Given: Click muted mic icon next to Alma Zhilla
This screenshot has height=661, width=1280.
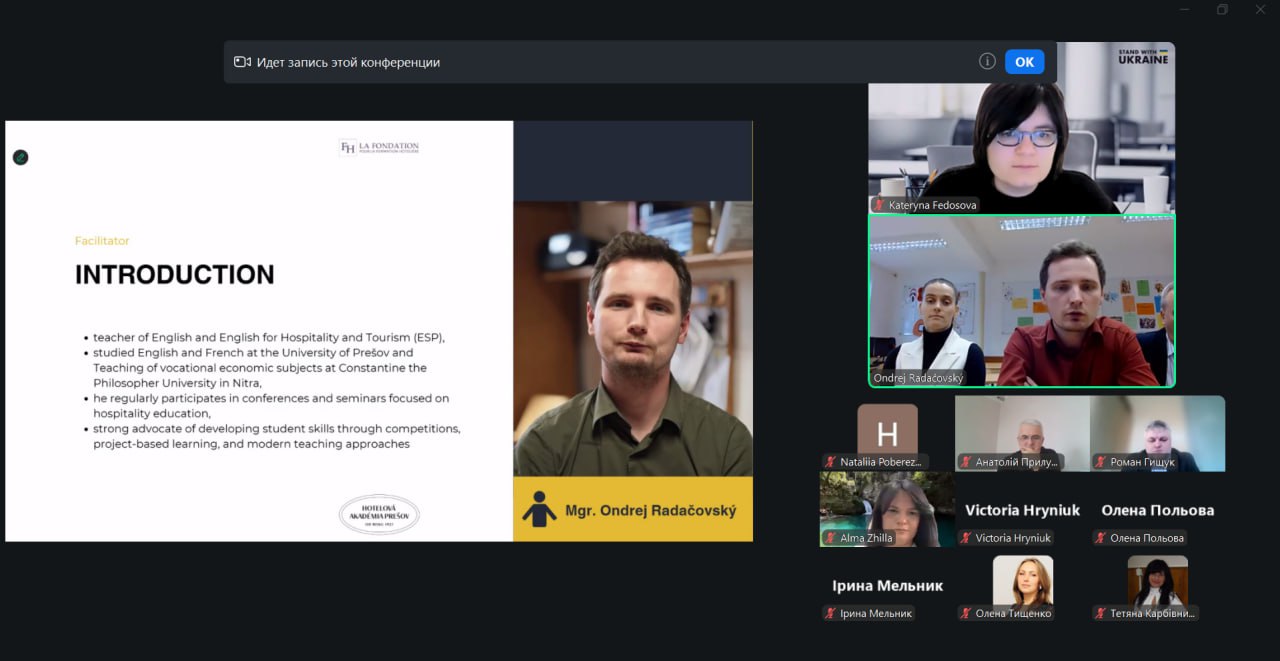Looking at the screenshot, I should pyautogui.click(x=830, y=538).
